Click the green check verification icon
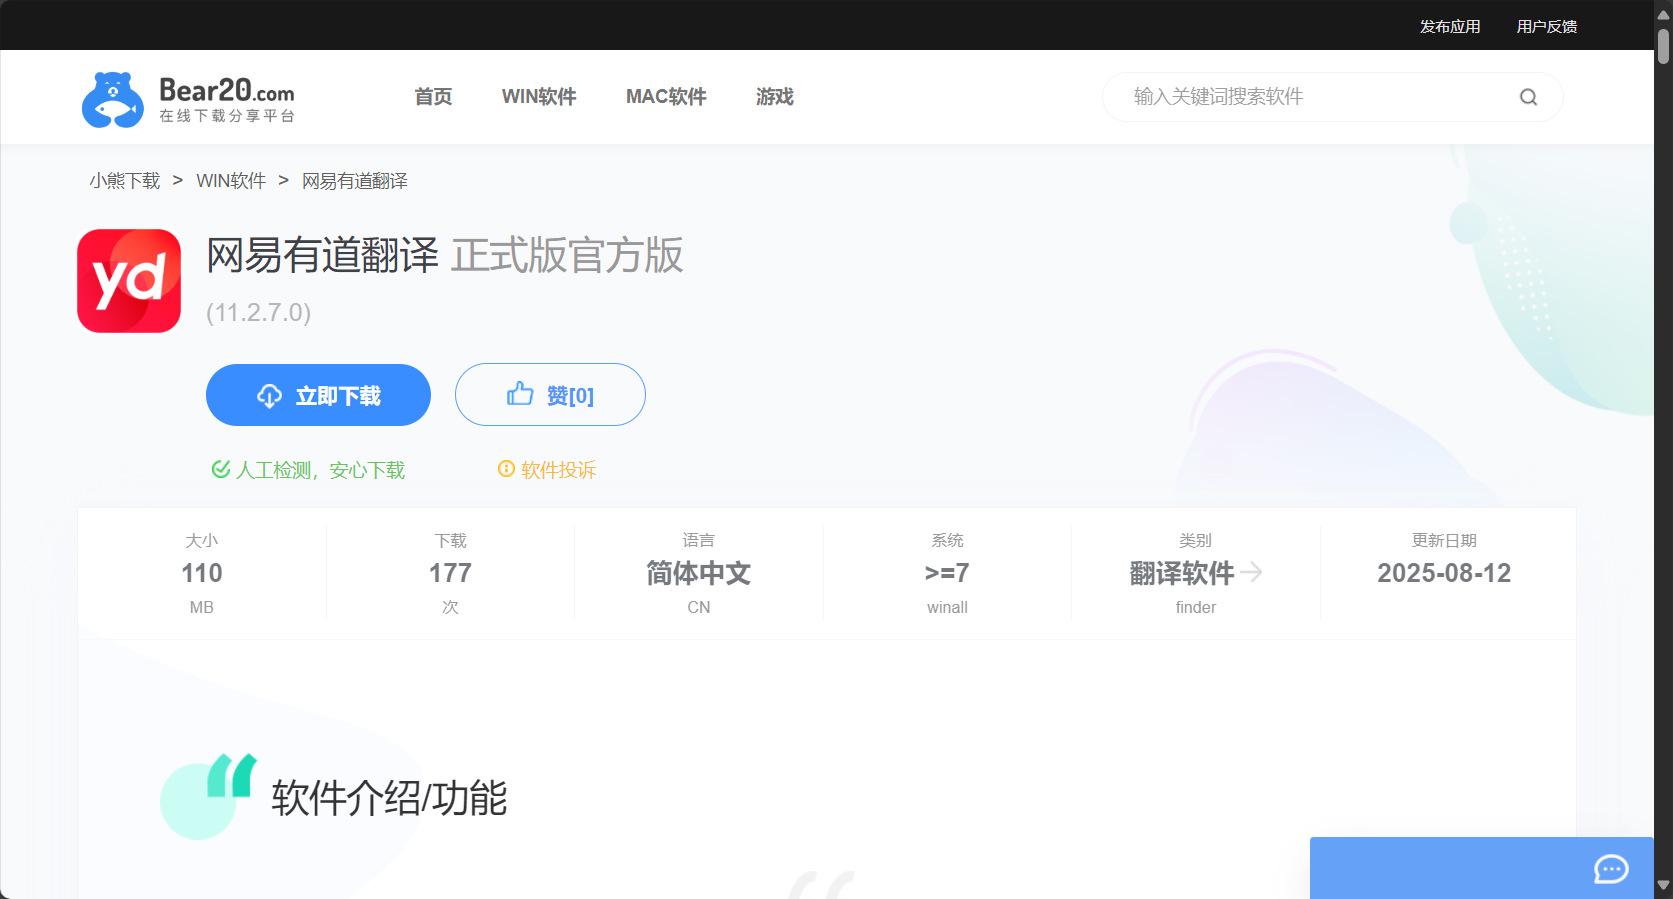Image resolution: width=1673 pixels, height=899 pixels. [x=221, y=469]
